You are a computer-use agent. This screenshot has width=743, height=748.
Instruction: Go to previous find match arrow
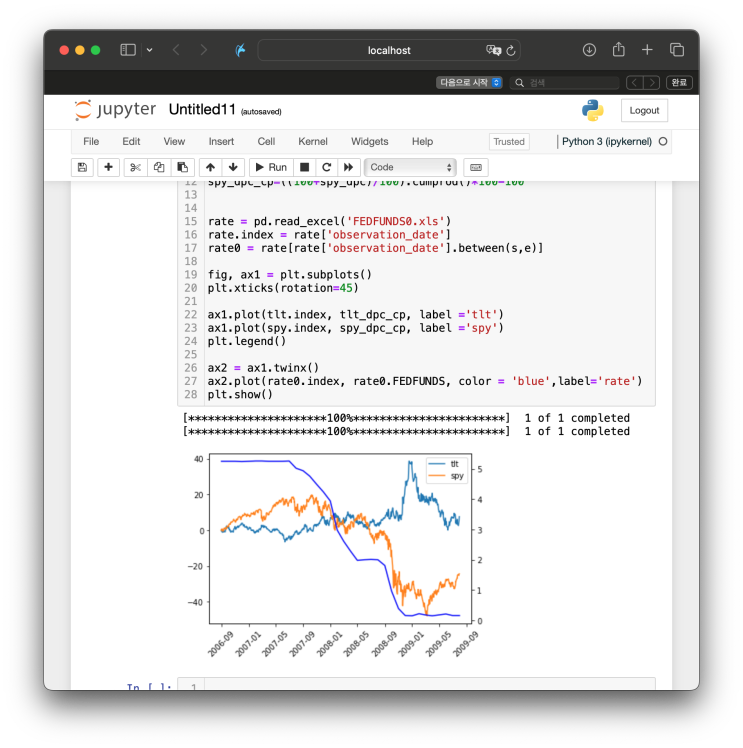(634, 83)
